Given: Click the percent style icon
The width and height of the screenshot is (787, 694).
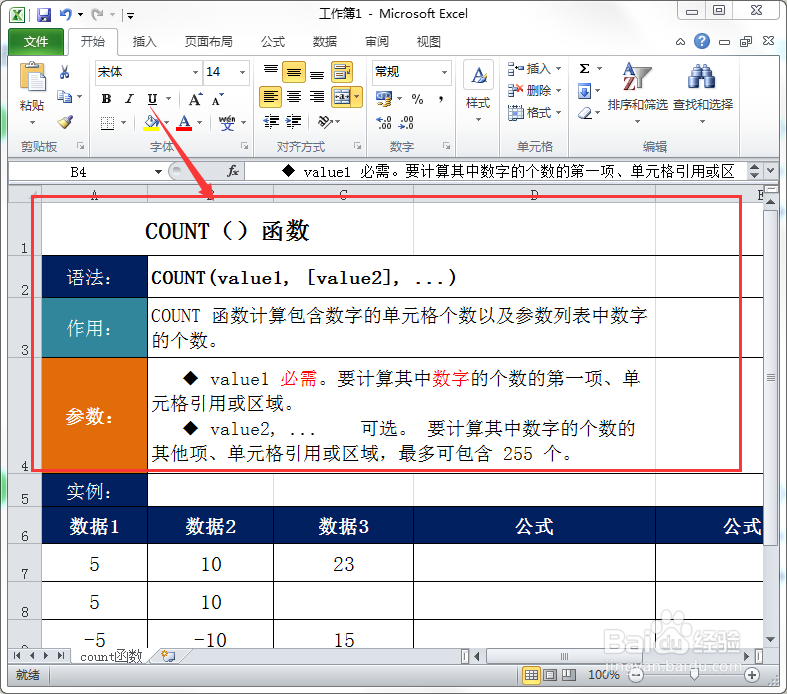Looking at the screenshot, I should 418,99.
